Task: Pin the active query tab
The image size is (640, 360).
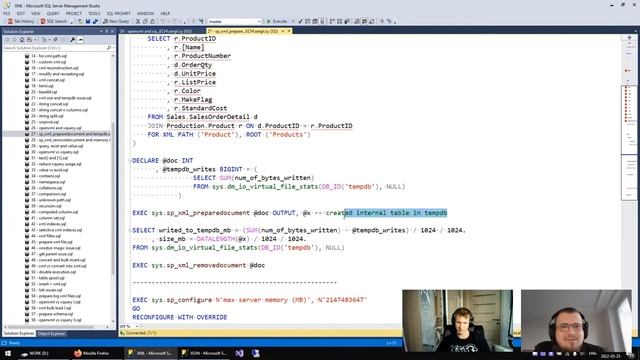Action: 283,31
